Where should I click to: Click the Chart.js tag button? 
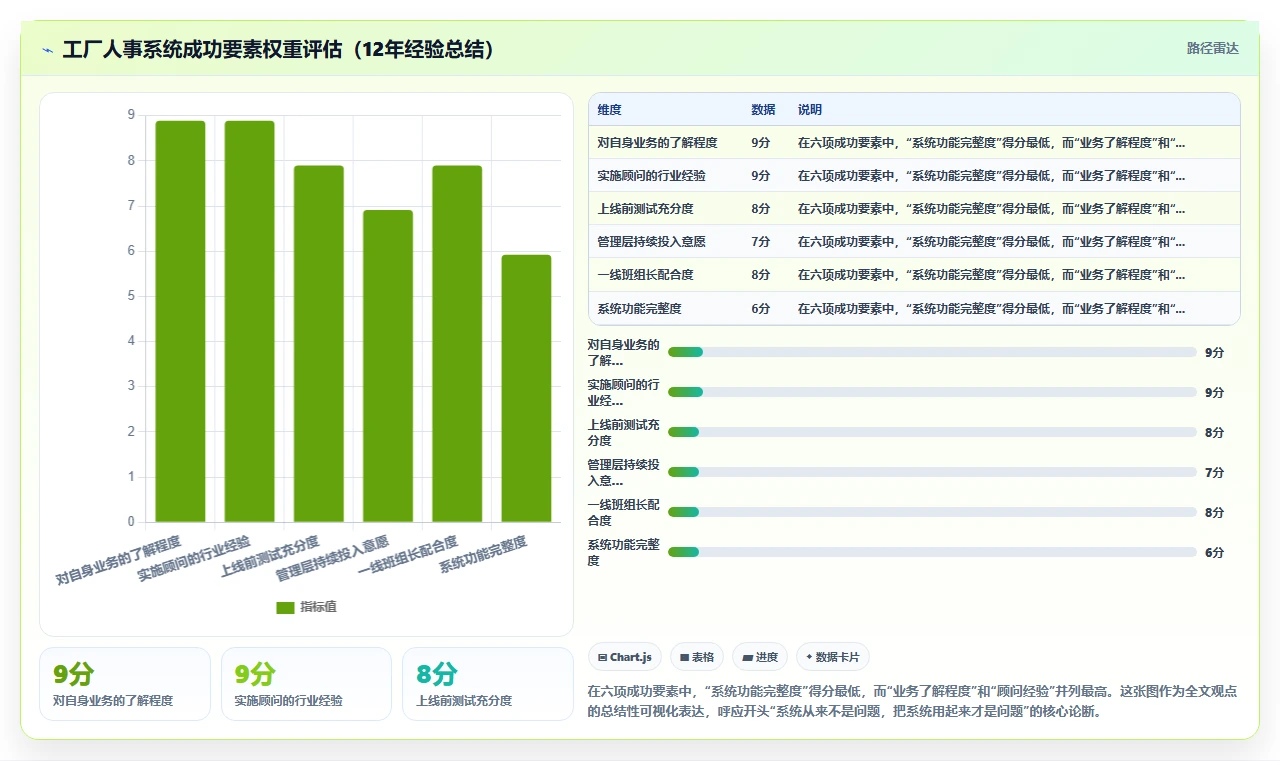coord(625,657)
